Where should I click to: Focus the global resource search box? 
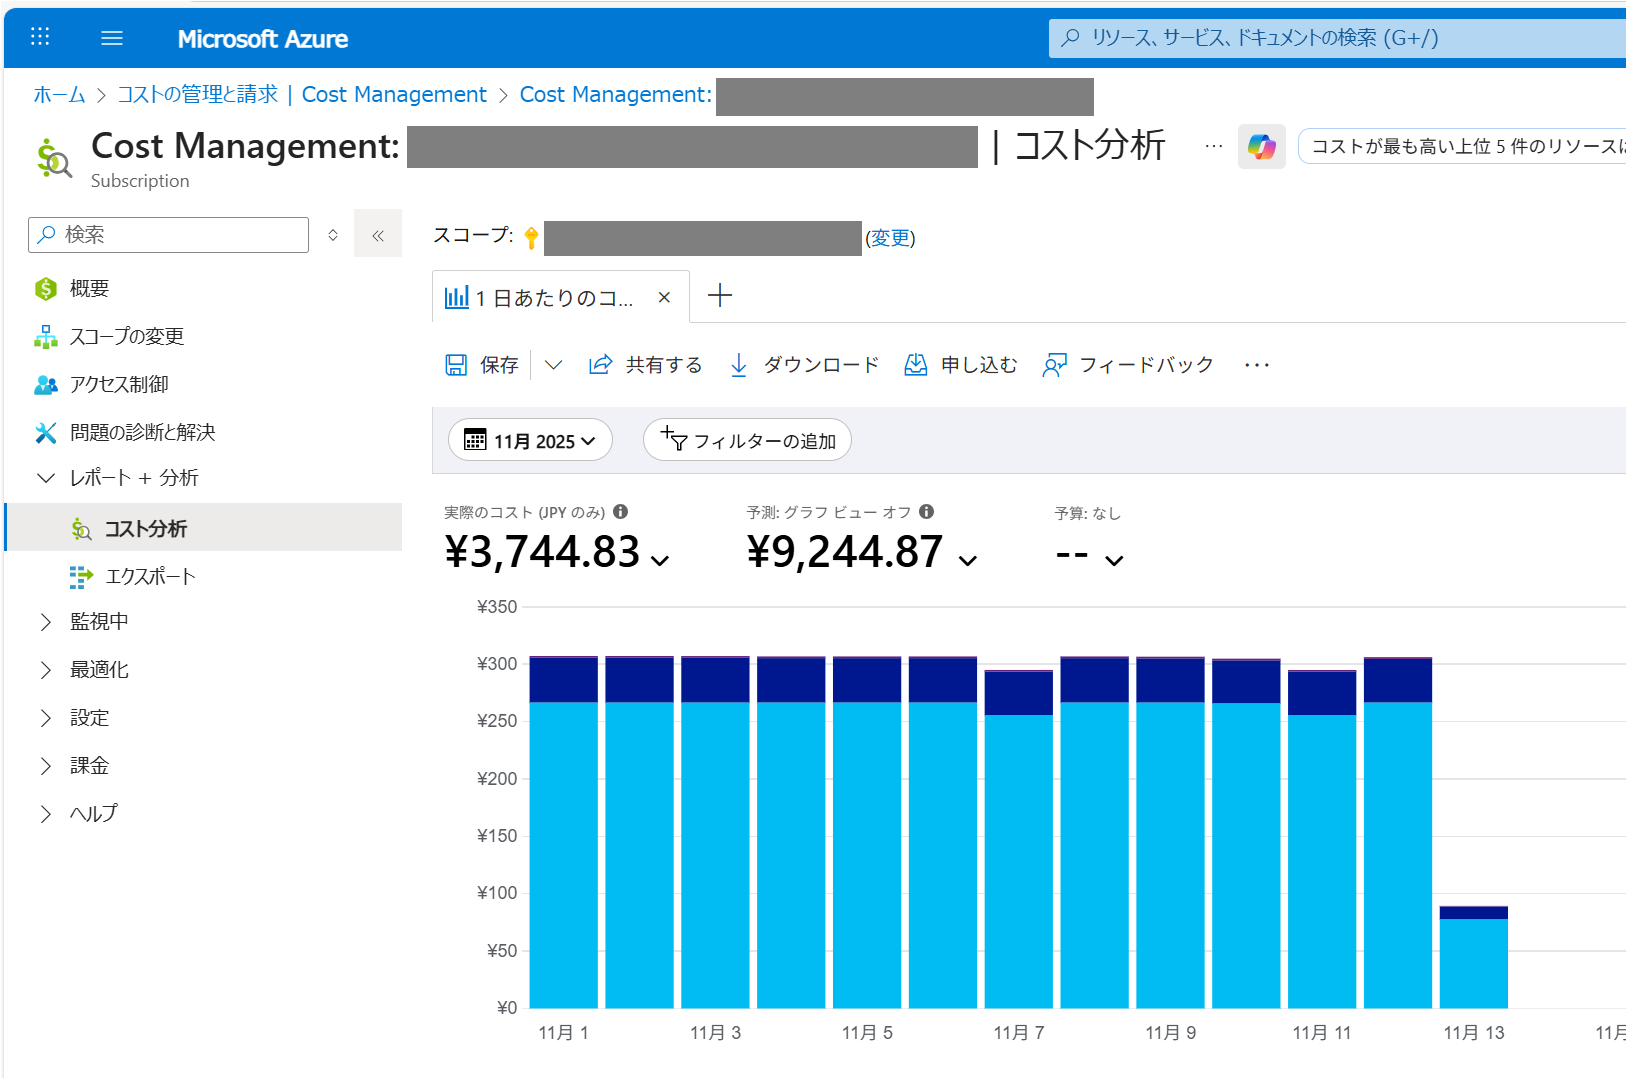pos(1337,38)
